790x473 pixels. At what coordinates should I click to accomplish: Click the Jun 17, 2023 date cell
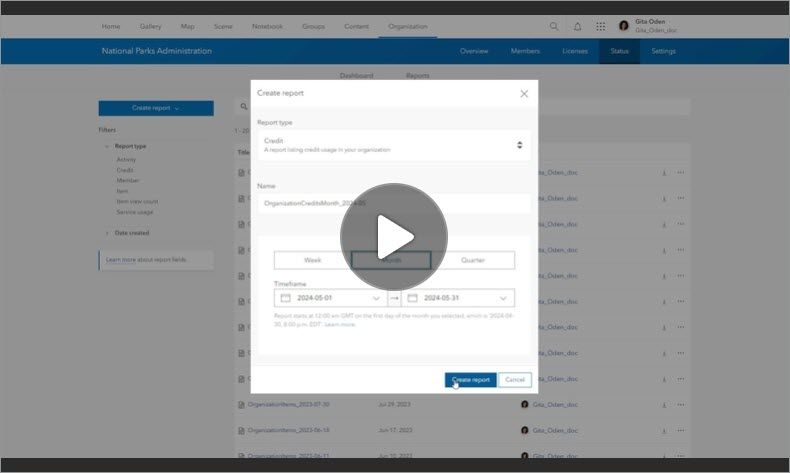point(395,430)
